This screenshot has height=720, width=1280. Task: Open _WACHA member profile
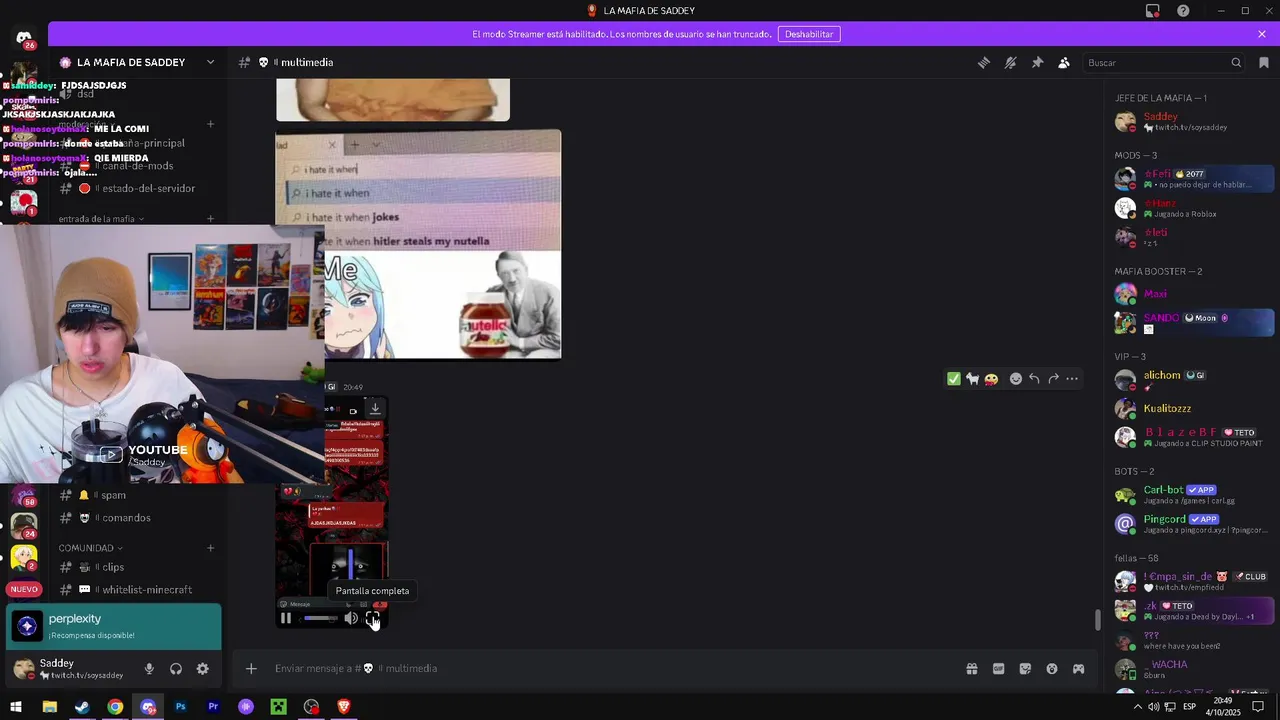(1190, 669)
